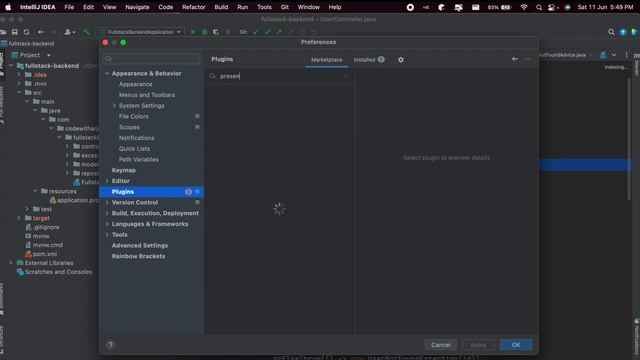Run FullstackBackendApplication with green play icon
The width and height of the screenshot is (640, 360).
pyautogui.click(x=193, y=32)
